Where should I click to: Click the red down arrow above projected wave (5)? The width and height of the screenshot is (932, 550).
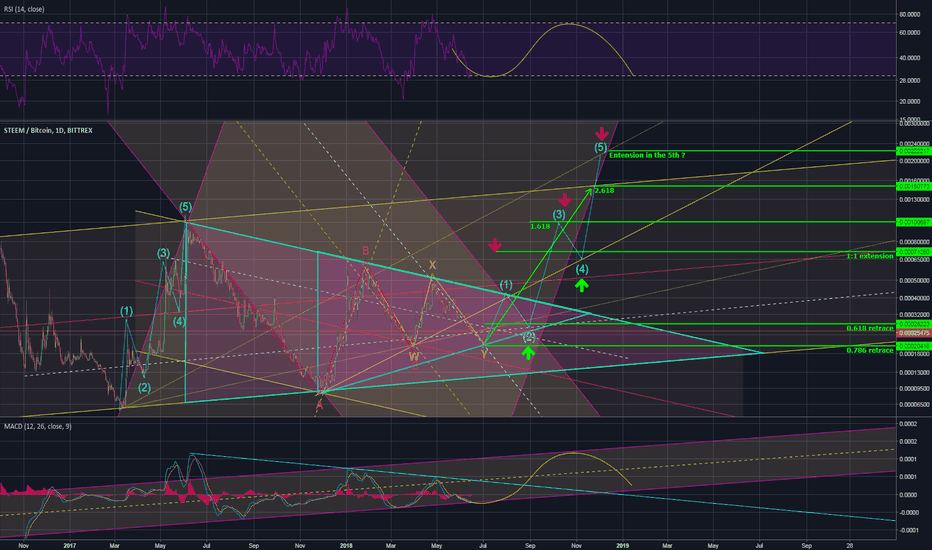coord(602,133)
